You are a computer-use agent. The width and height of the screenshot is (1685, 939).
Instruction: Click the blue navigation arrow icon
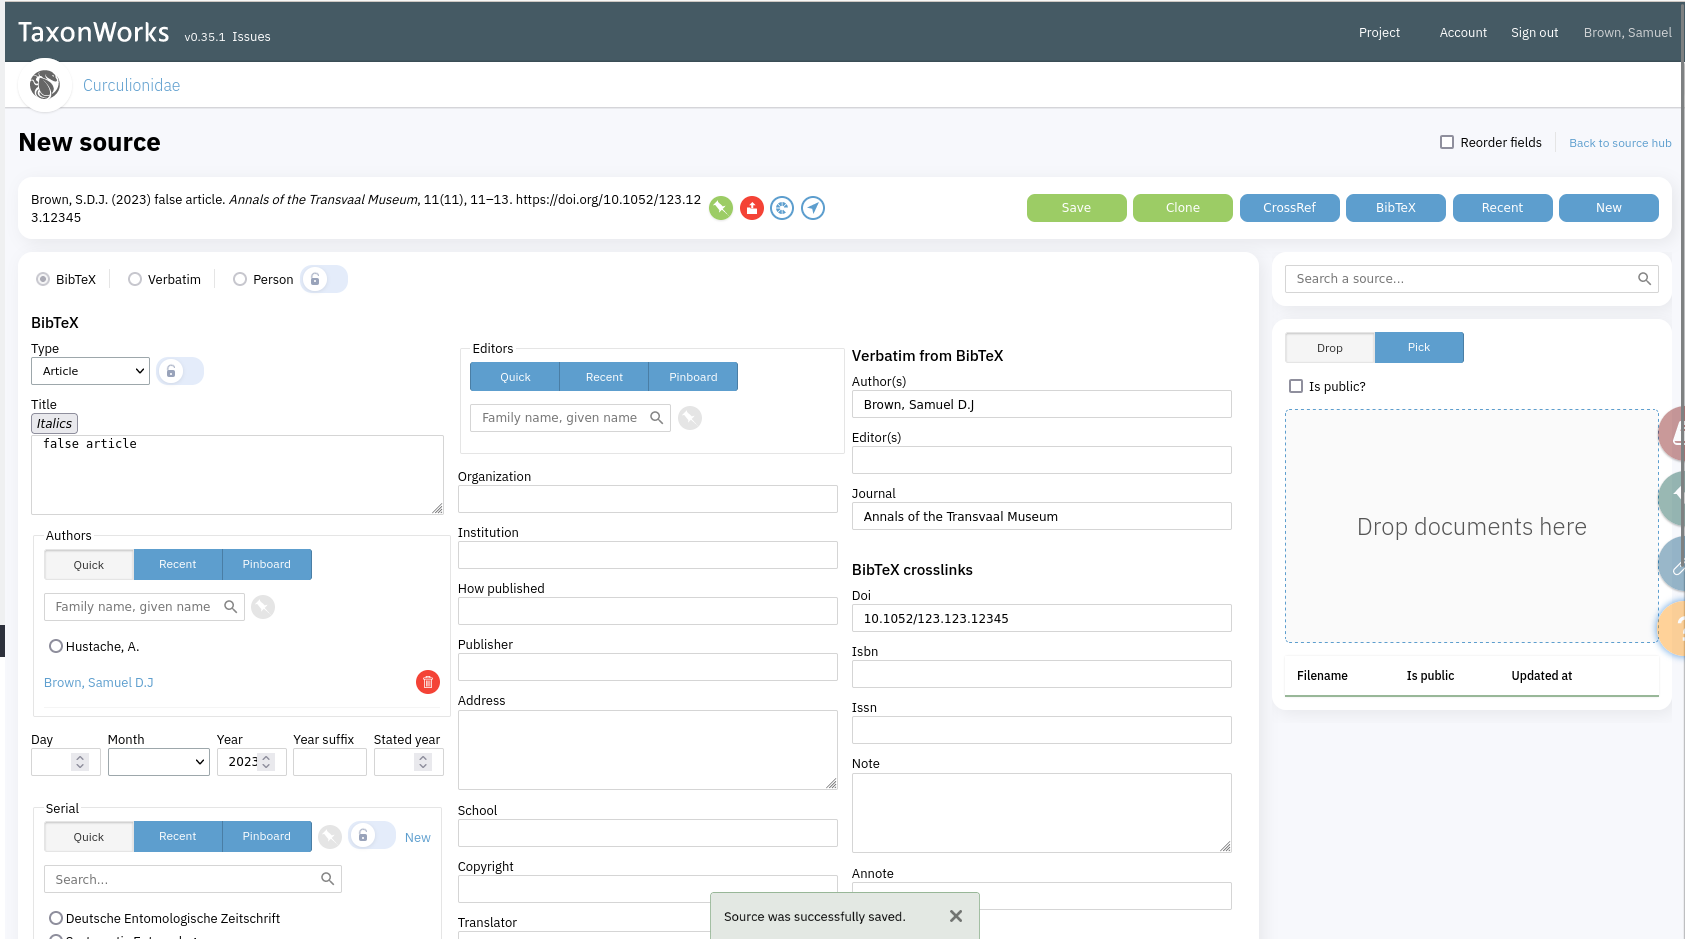(813, 208)
